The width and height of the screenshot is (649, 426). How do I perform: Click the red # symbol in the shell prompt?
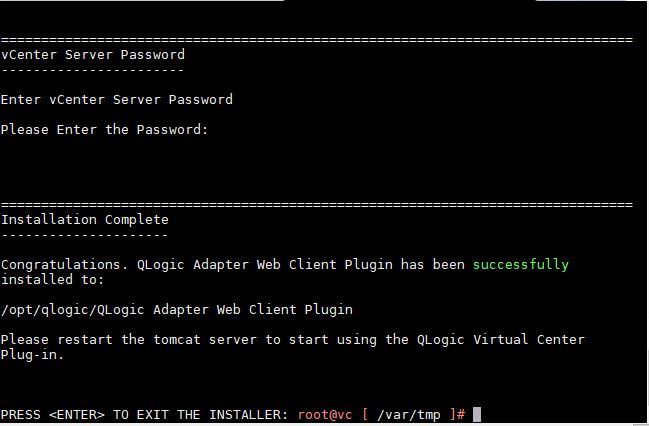[462, 415]
